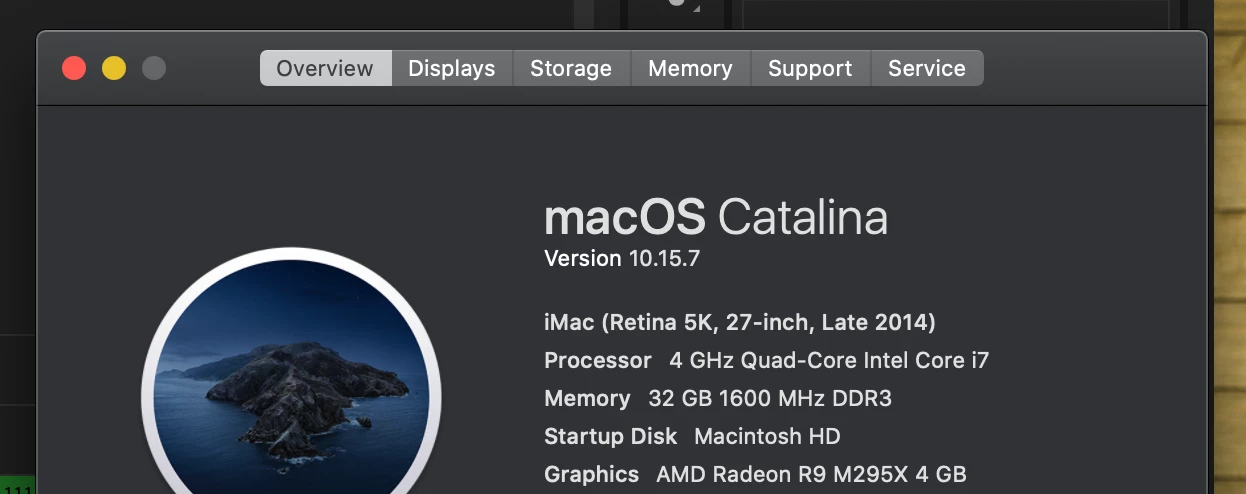Minimize window with the yellow button
This screenshot has height=494, width=1246.
click(114, 68)
